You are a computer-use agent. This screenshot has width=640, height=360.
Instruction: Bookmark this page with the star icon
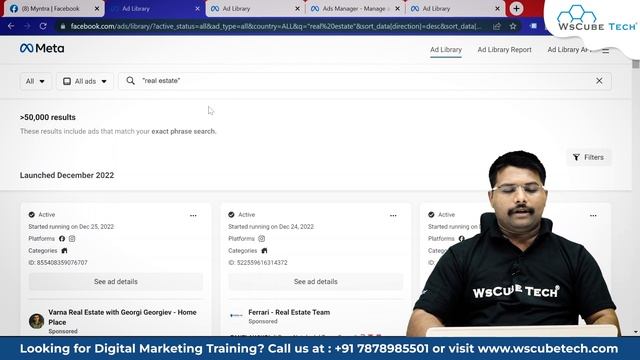513,26
